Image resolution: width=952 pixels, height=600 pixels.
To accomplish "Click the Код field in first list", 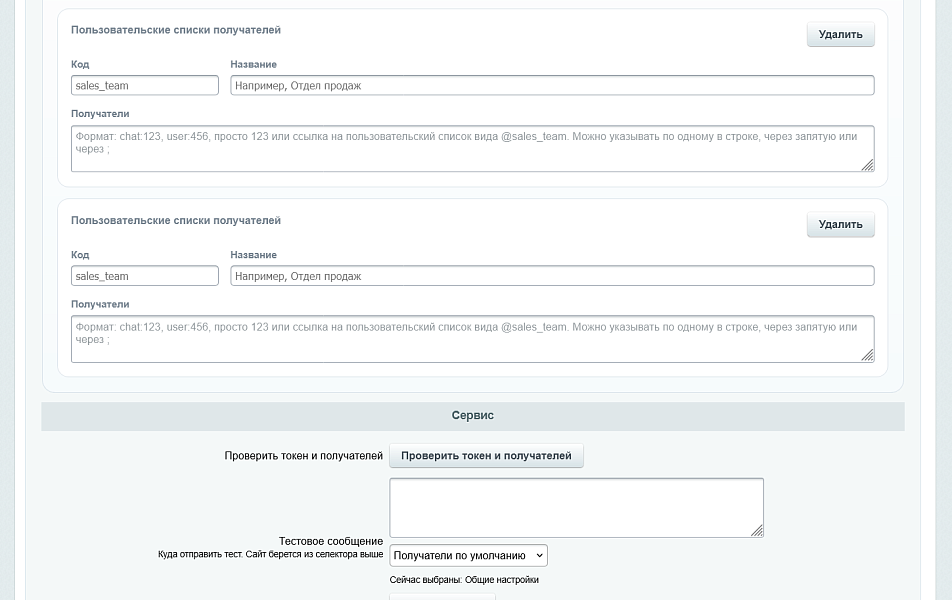I will click(145, 86).
